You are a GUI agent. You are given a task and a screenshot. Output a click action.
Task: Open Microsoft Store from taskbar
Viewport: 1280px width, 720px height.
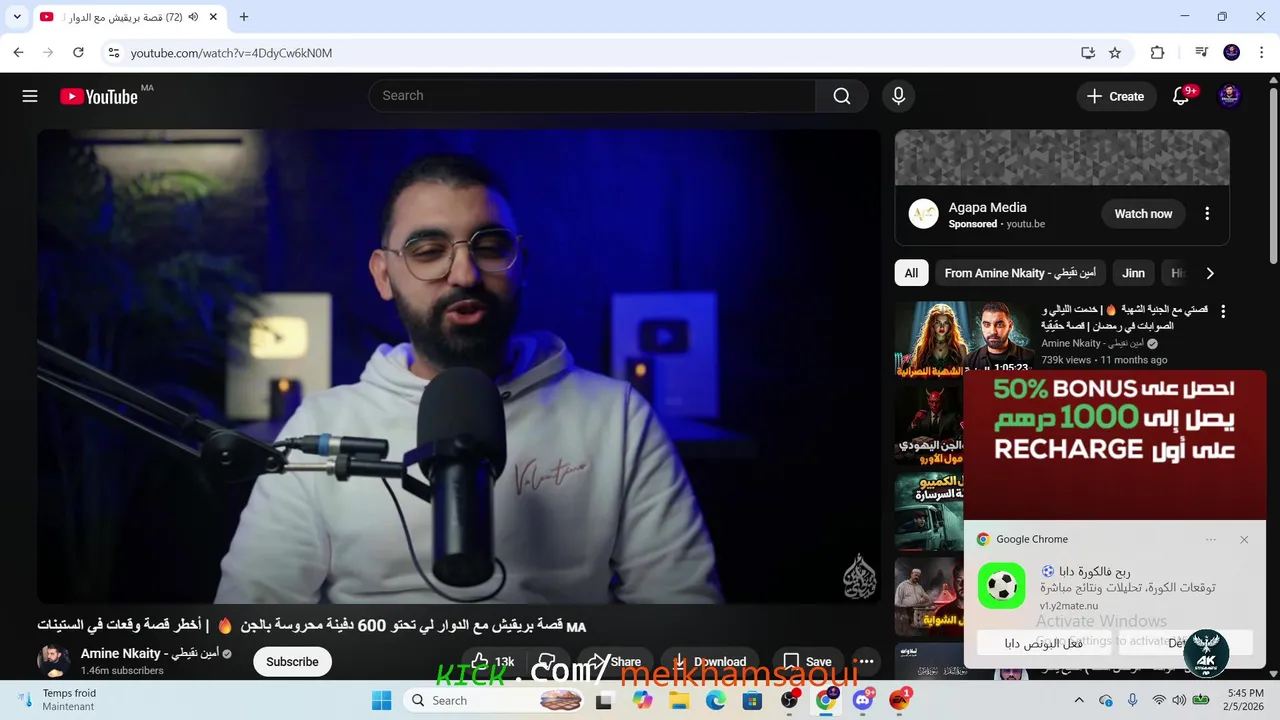(x=752, y=700)
